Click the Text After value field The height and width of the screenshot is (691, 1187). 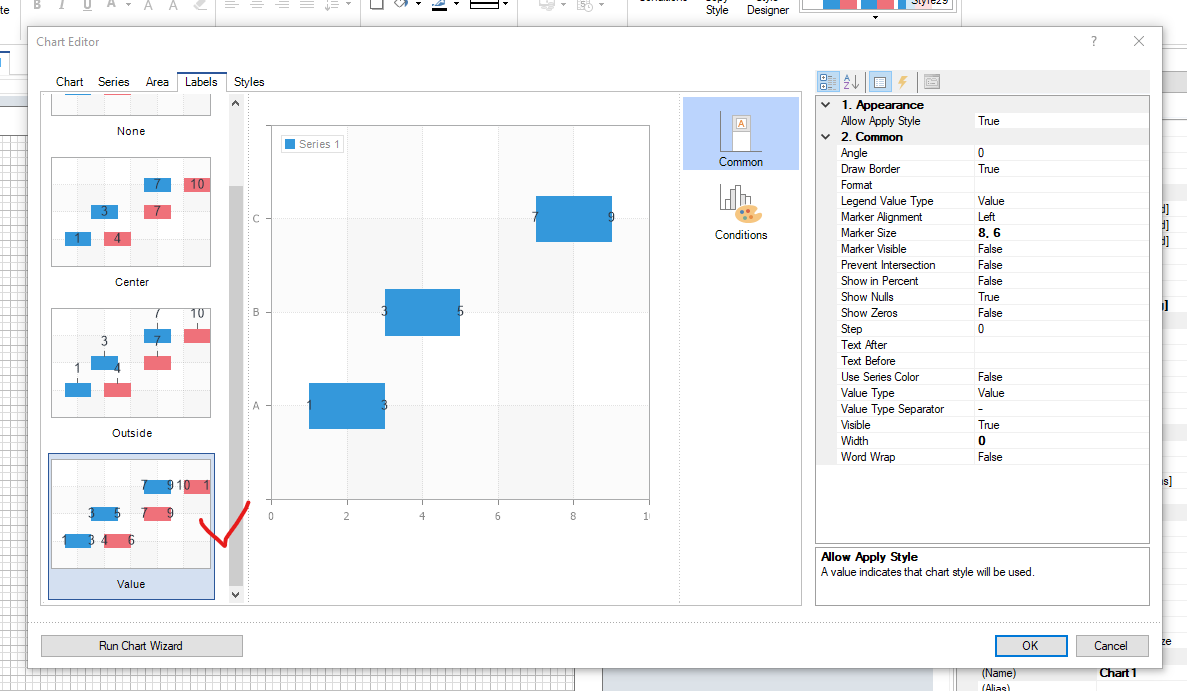[x=1061, y=345]
